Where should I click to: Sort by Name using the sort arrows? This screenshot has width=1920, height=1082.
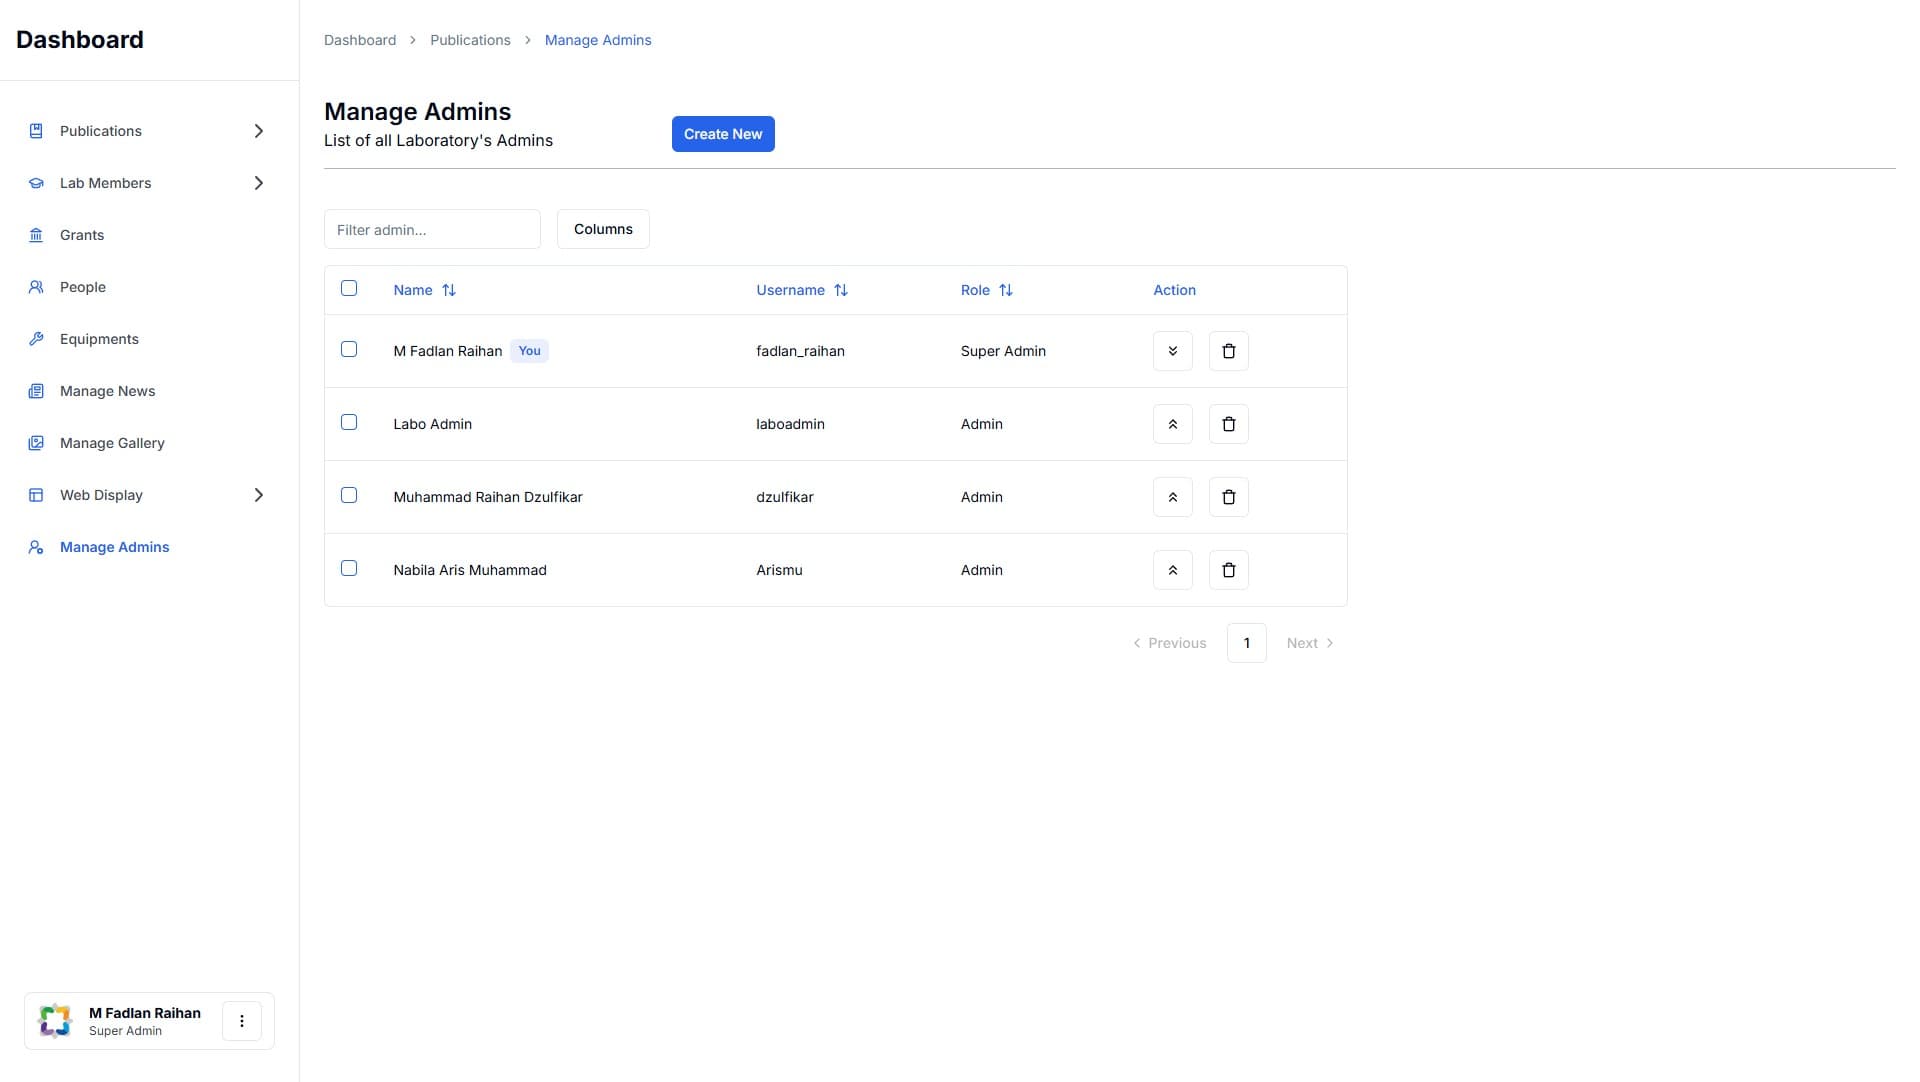[449, 290]
